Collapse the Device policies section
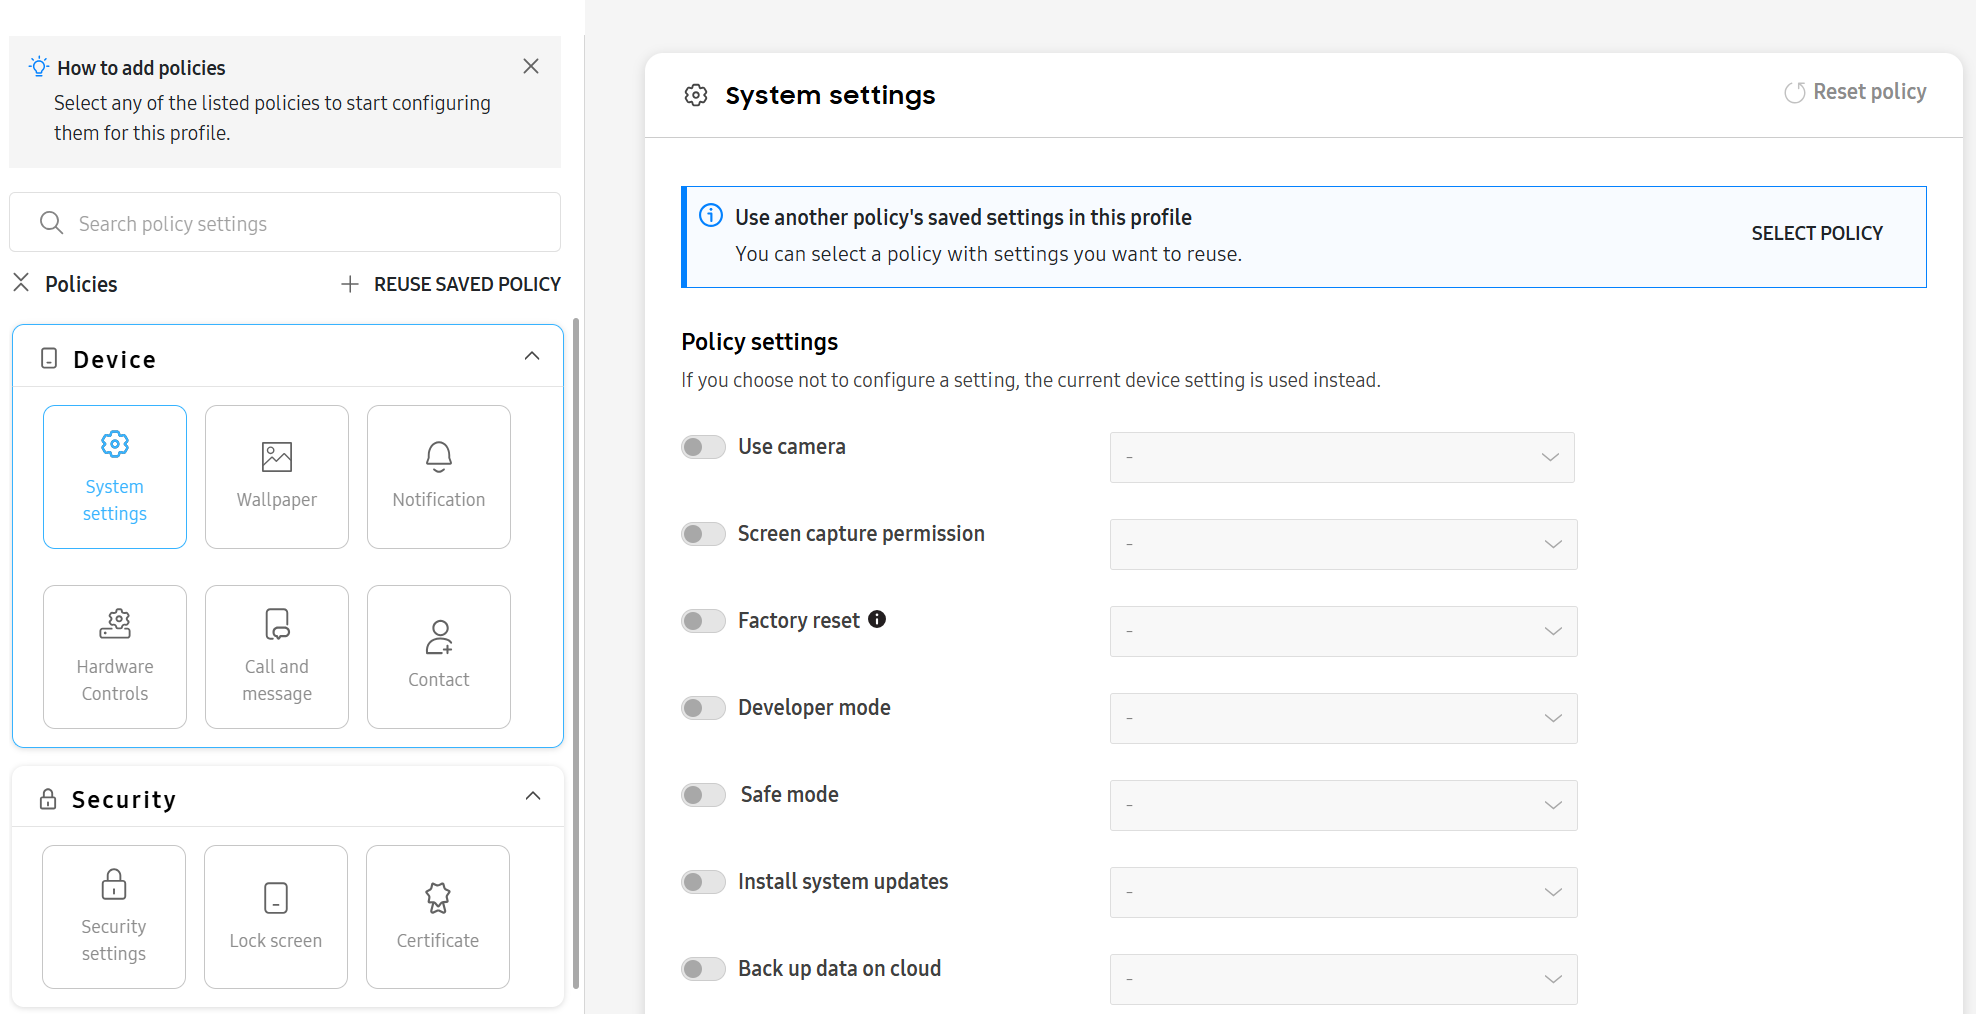The image size is (1976, 1014). pyautogui.click(x=532, y=356)
